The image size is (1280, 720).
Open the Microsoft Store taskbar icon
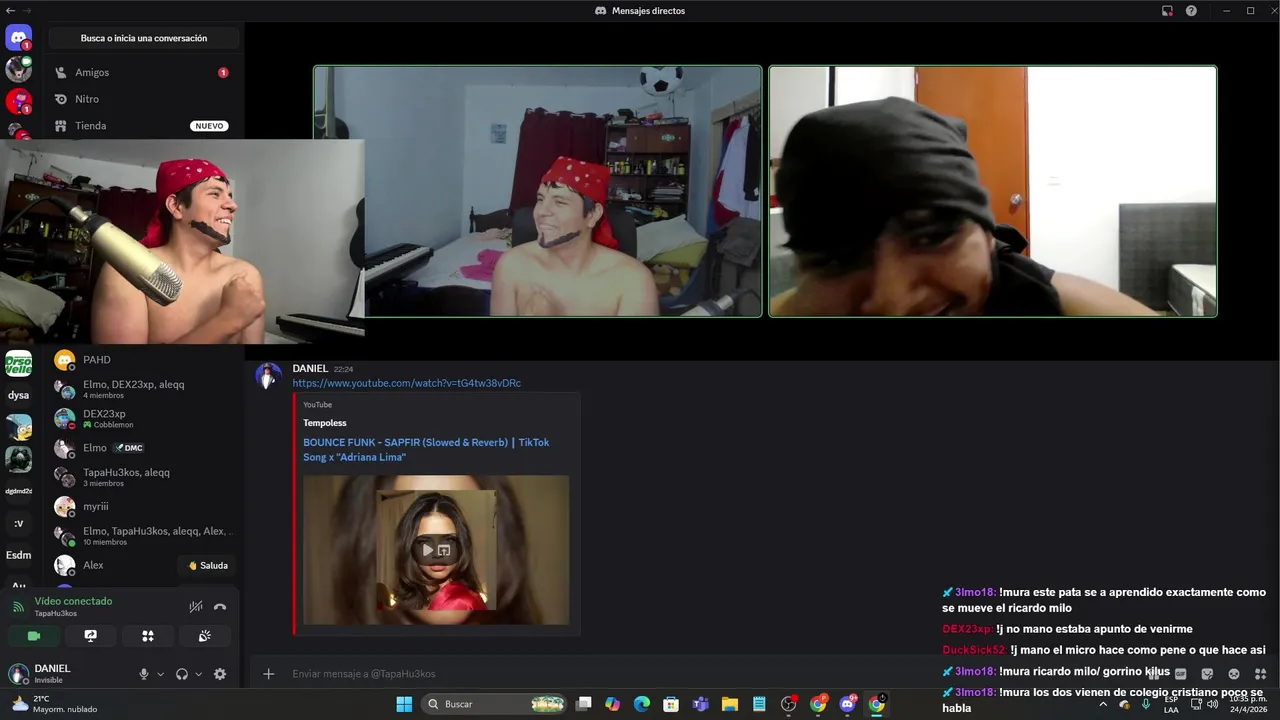pyautogui.click(x=671, y=704)
